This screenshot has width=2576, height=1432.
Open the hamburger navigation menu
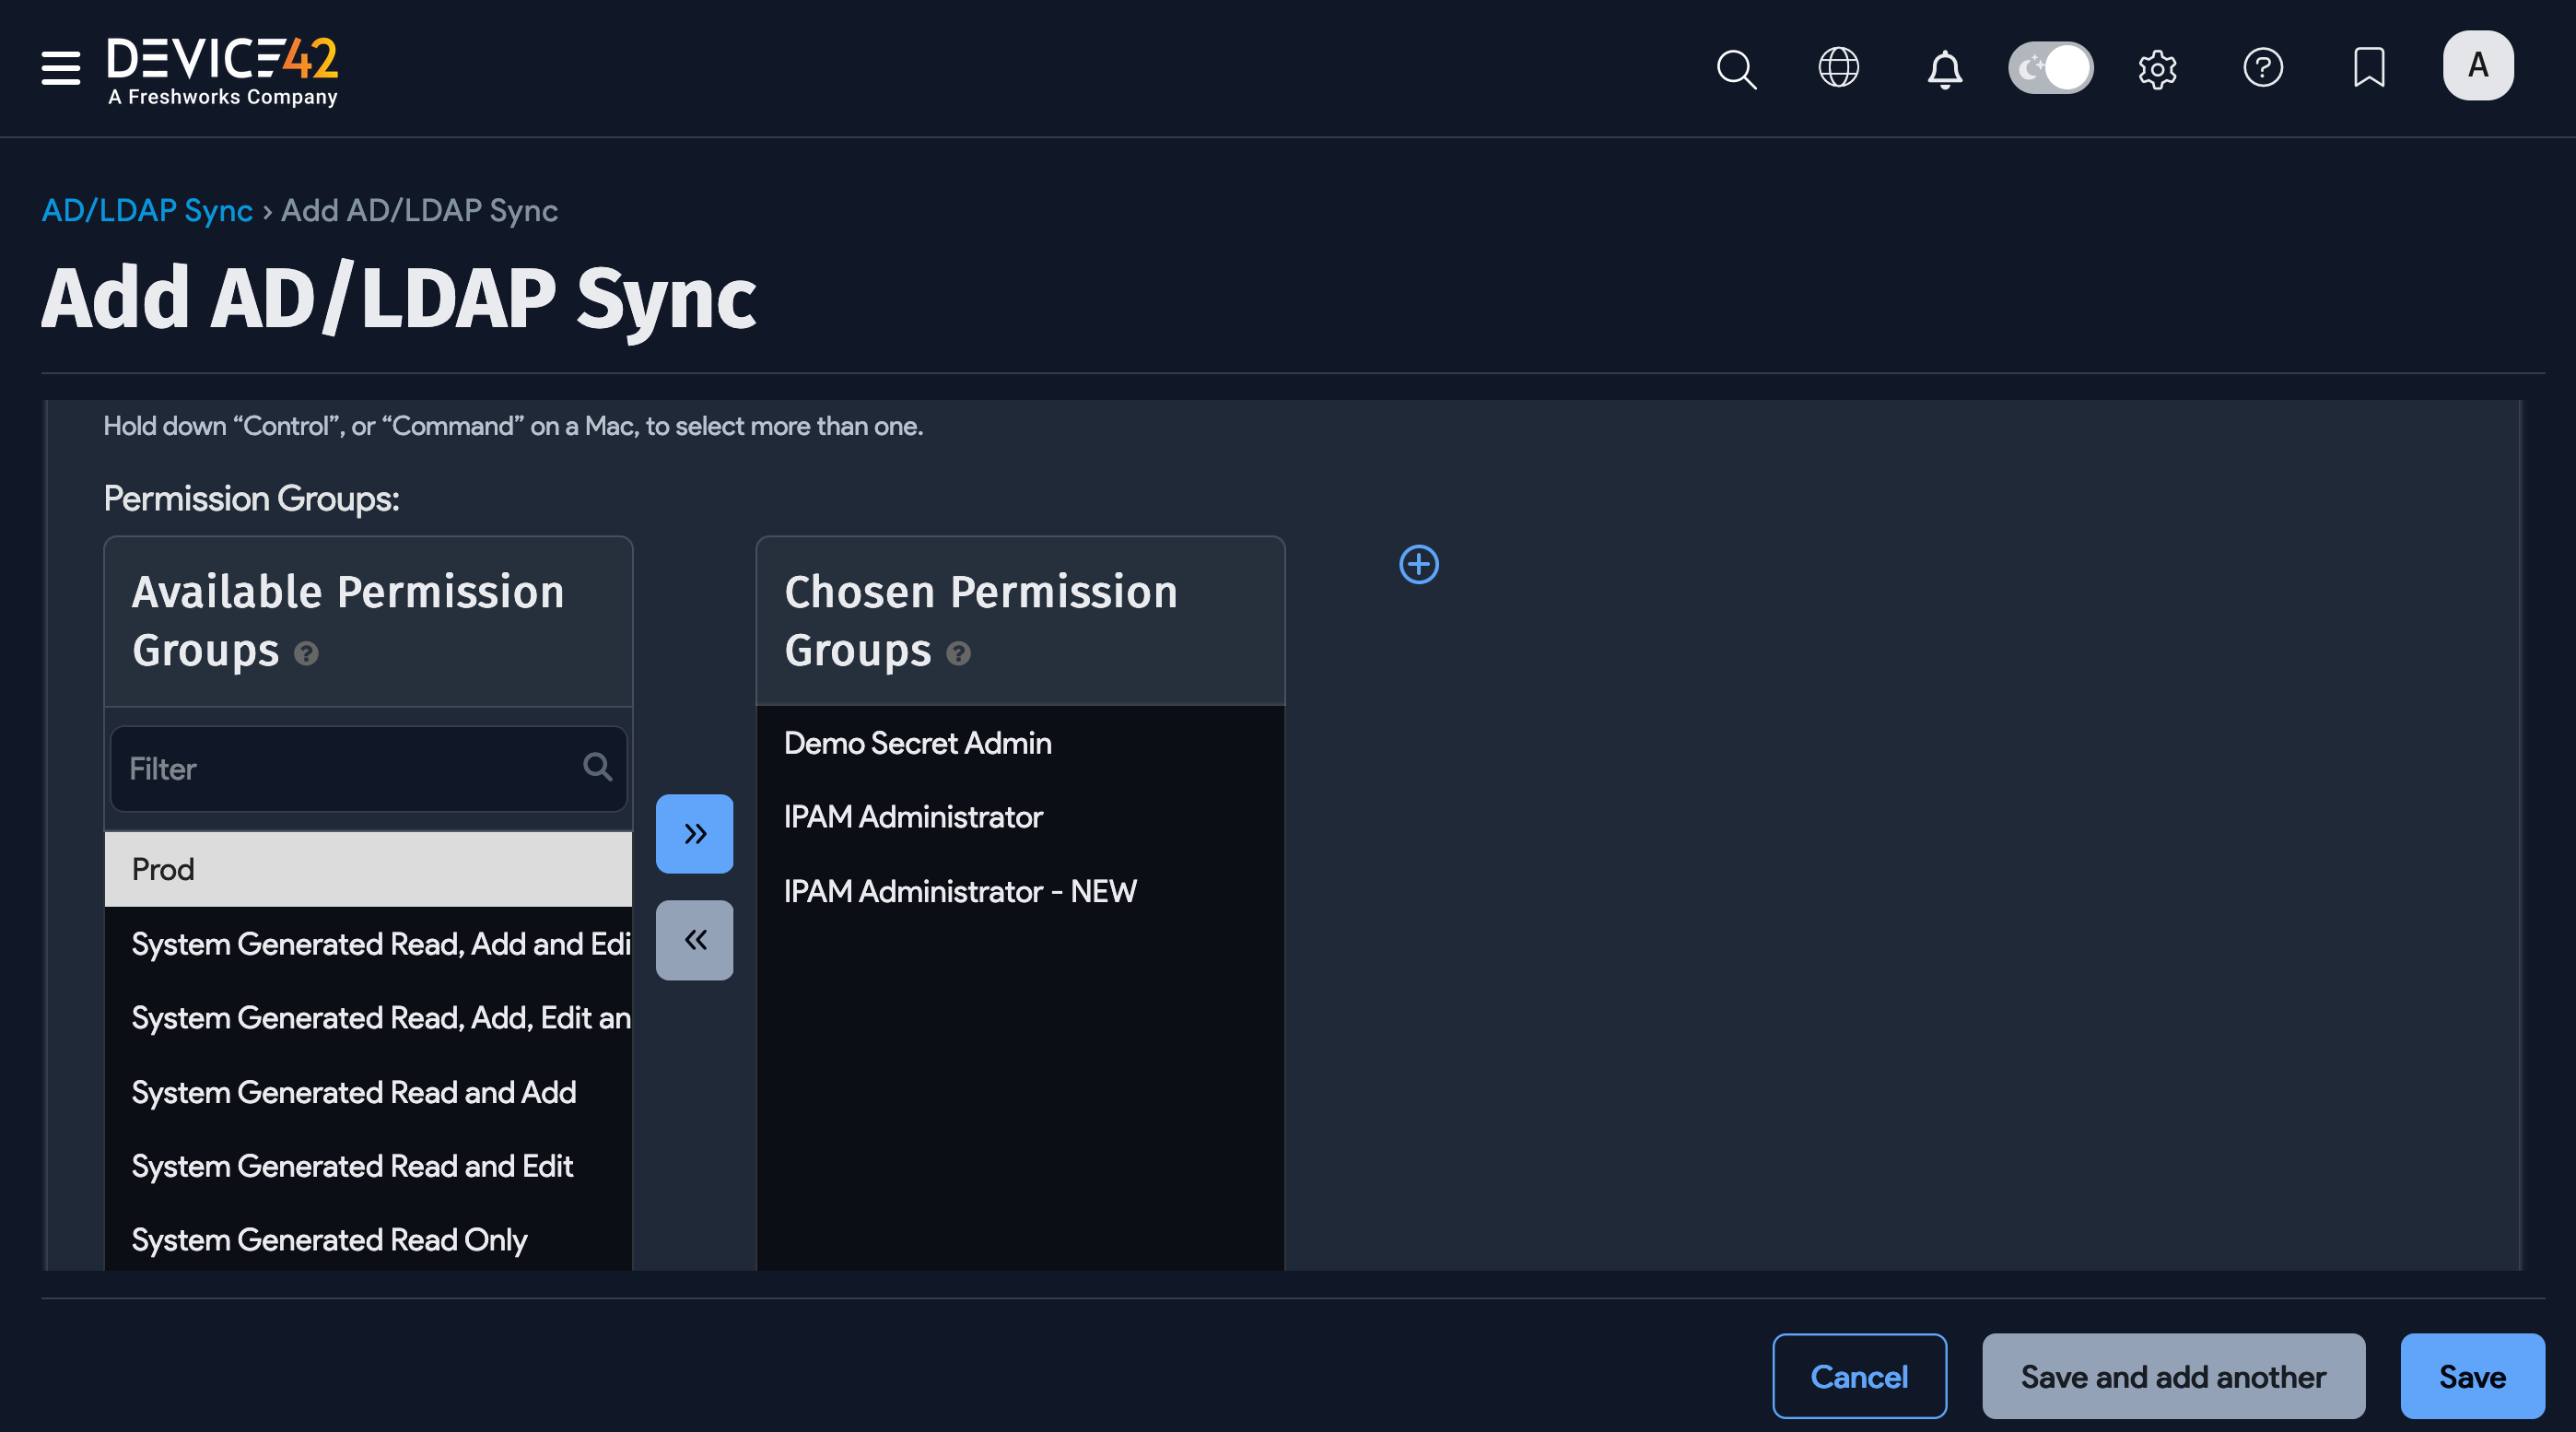tap(59, 68)
